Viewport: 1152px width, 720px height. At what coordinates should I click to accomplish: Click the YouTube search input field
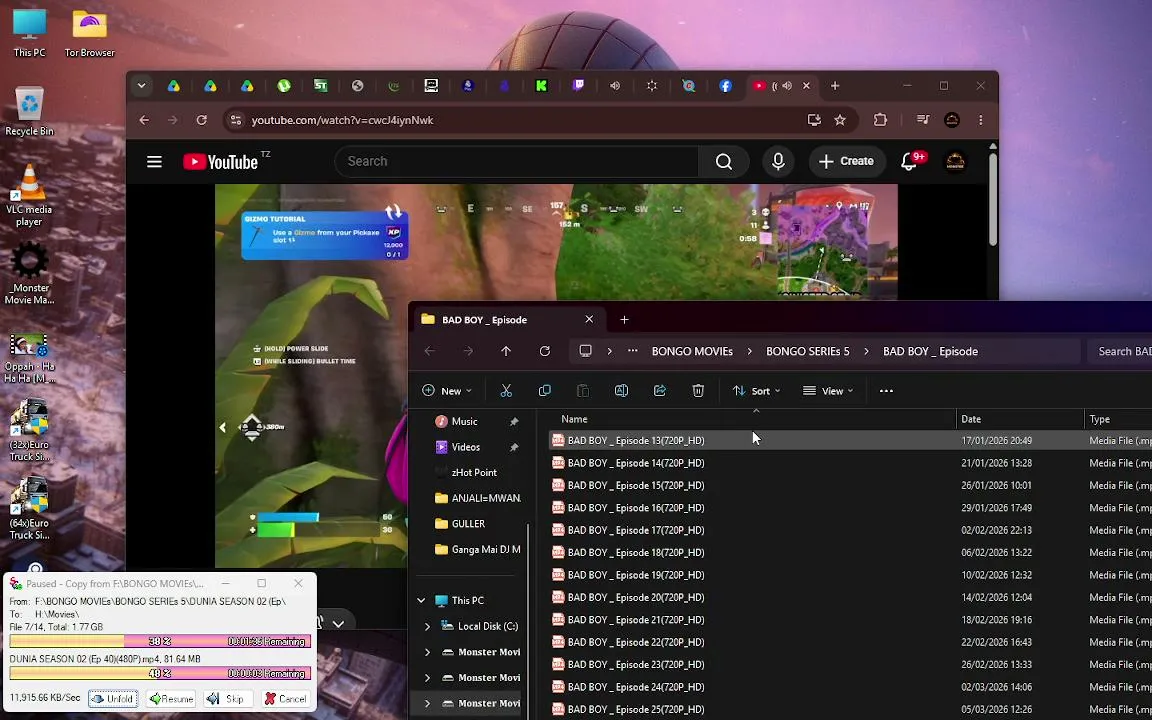coord(516,162)
